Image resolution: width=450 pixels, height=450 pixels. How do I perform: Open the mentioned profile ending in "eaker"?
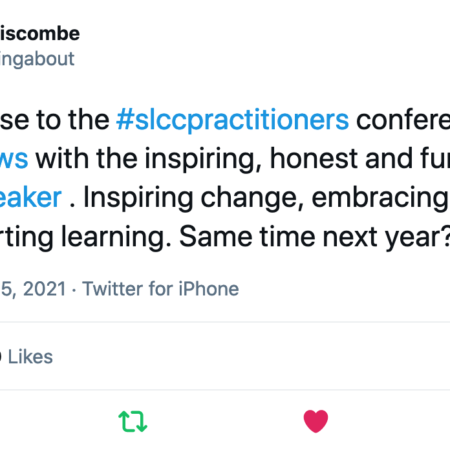click(x=31, y=198)
